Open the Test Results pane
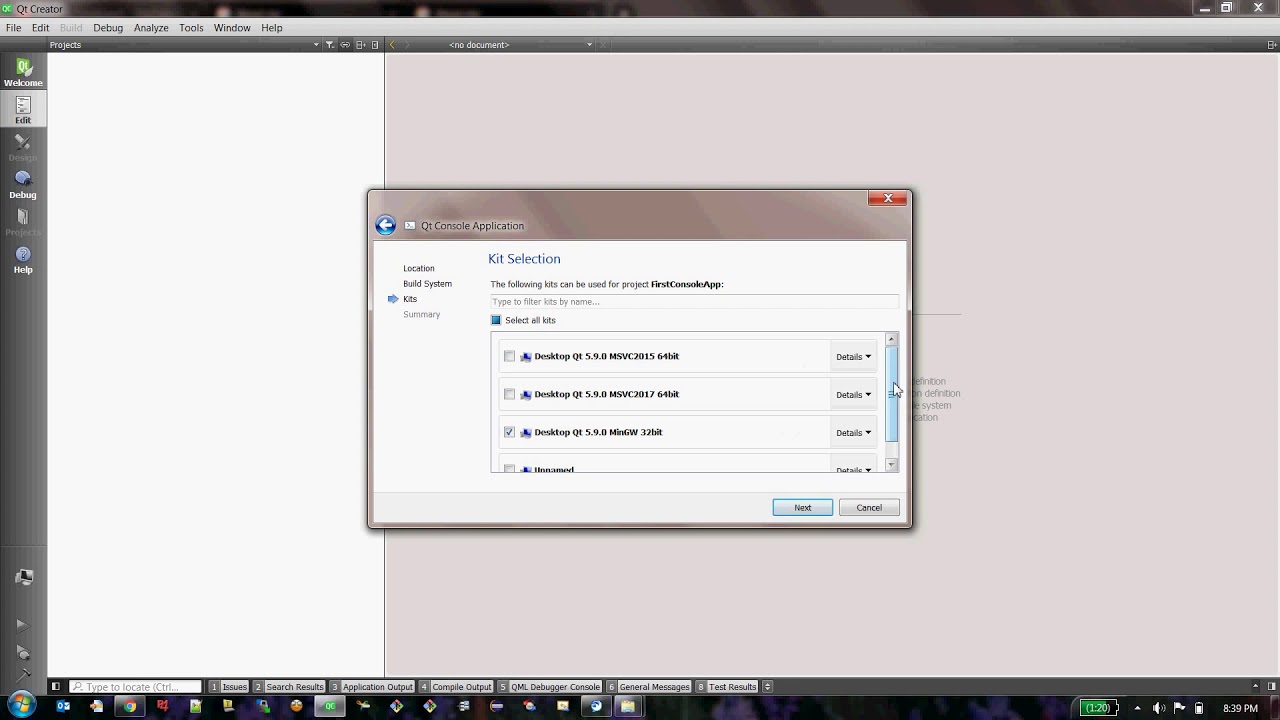The width and height of the screenshot is (1280, 720). 727,687
